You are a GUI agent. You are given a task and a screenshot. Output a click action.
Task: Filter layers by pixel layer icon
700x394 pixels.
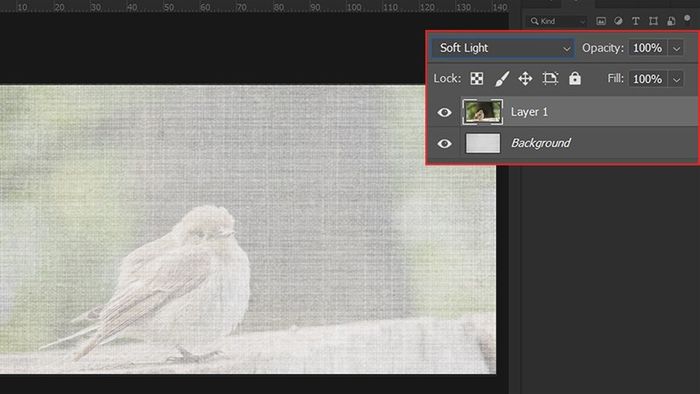click(601, 21)
